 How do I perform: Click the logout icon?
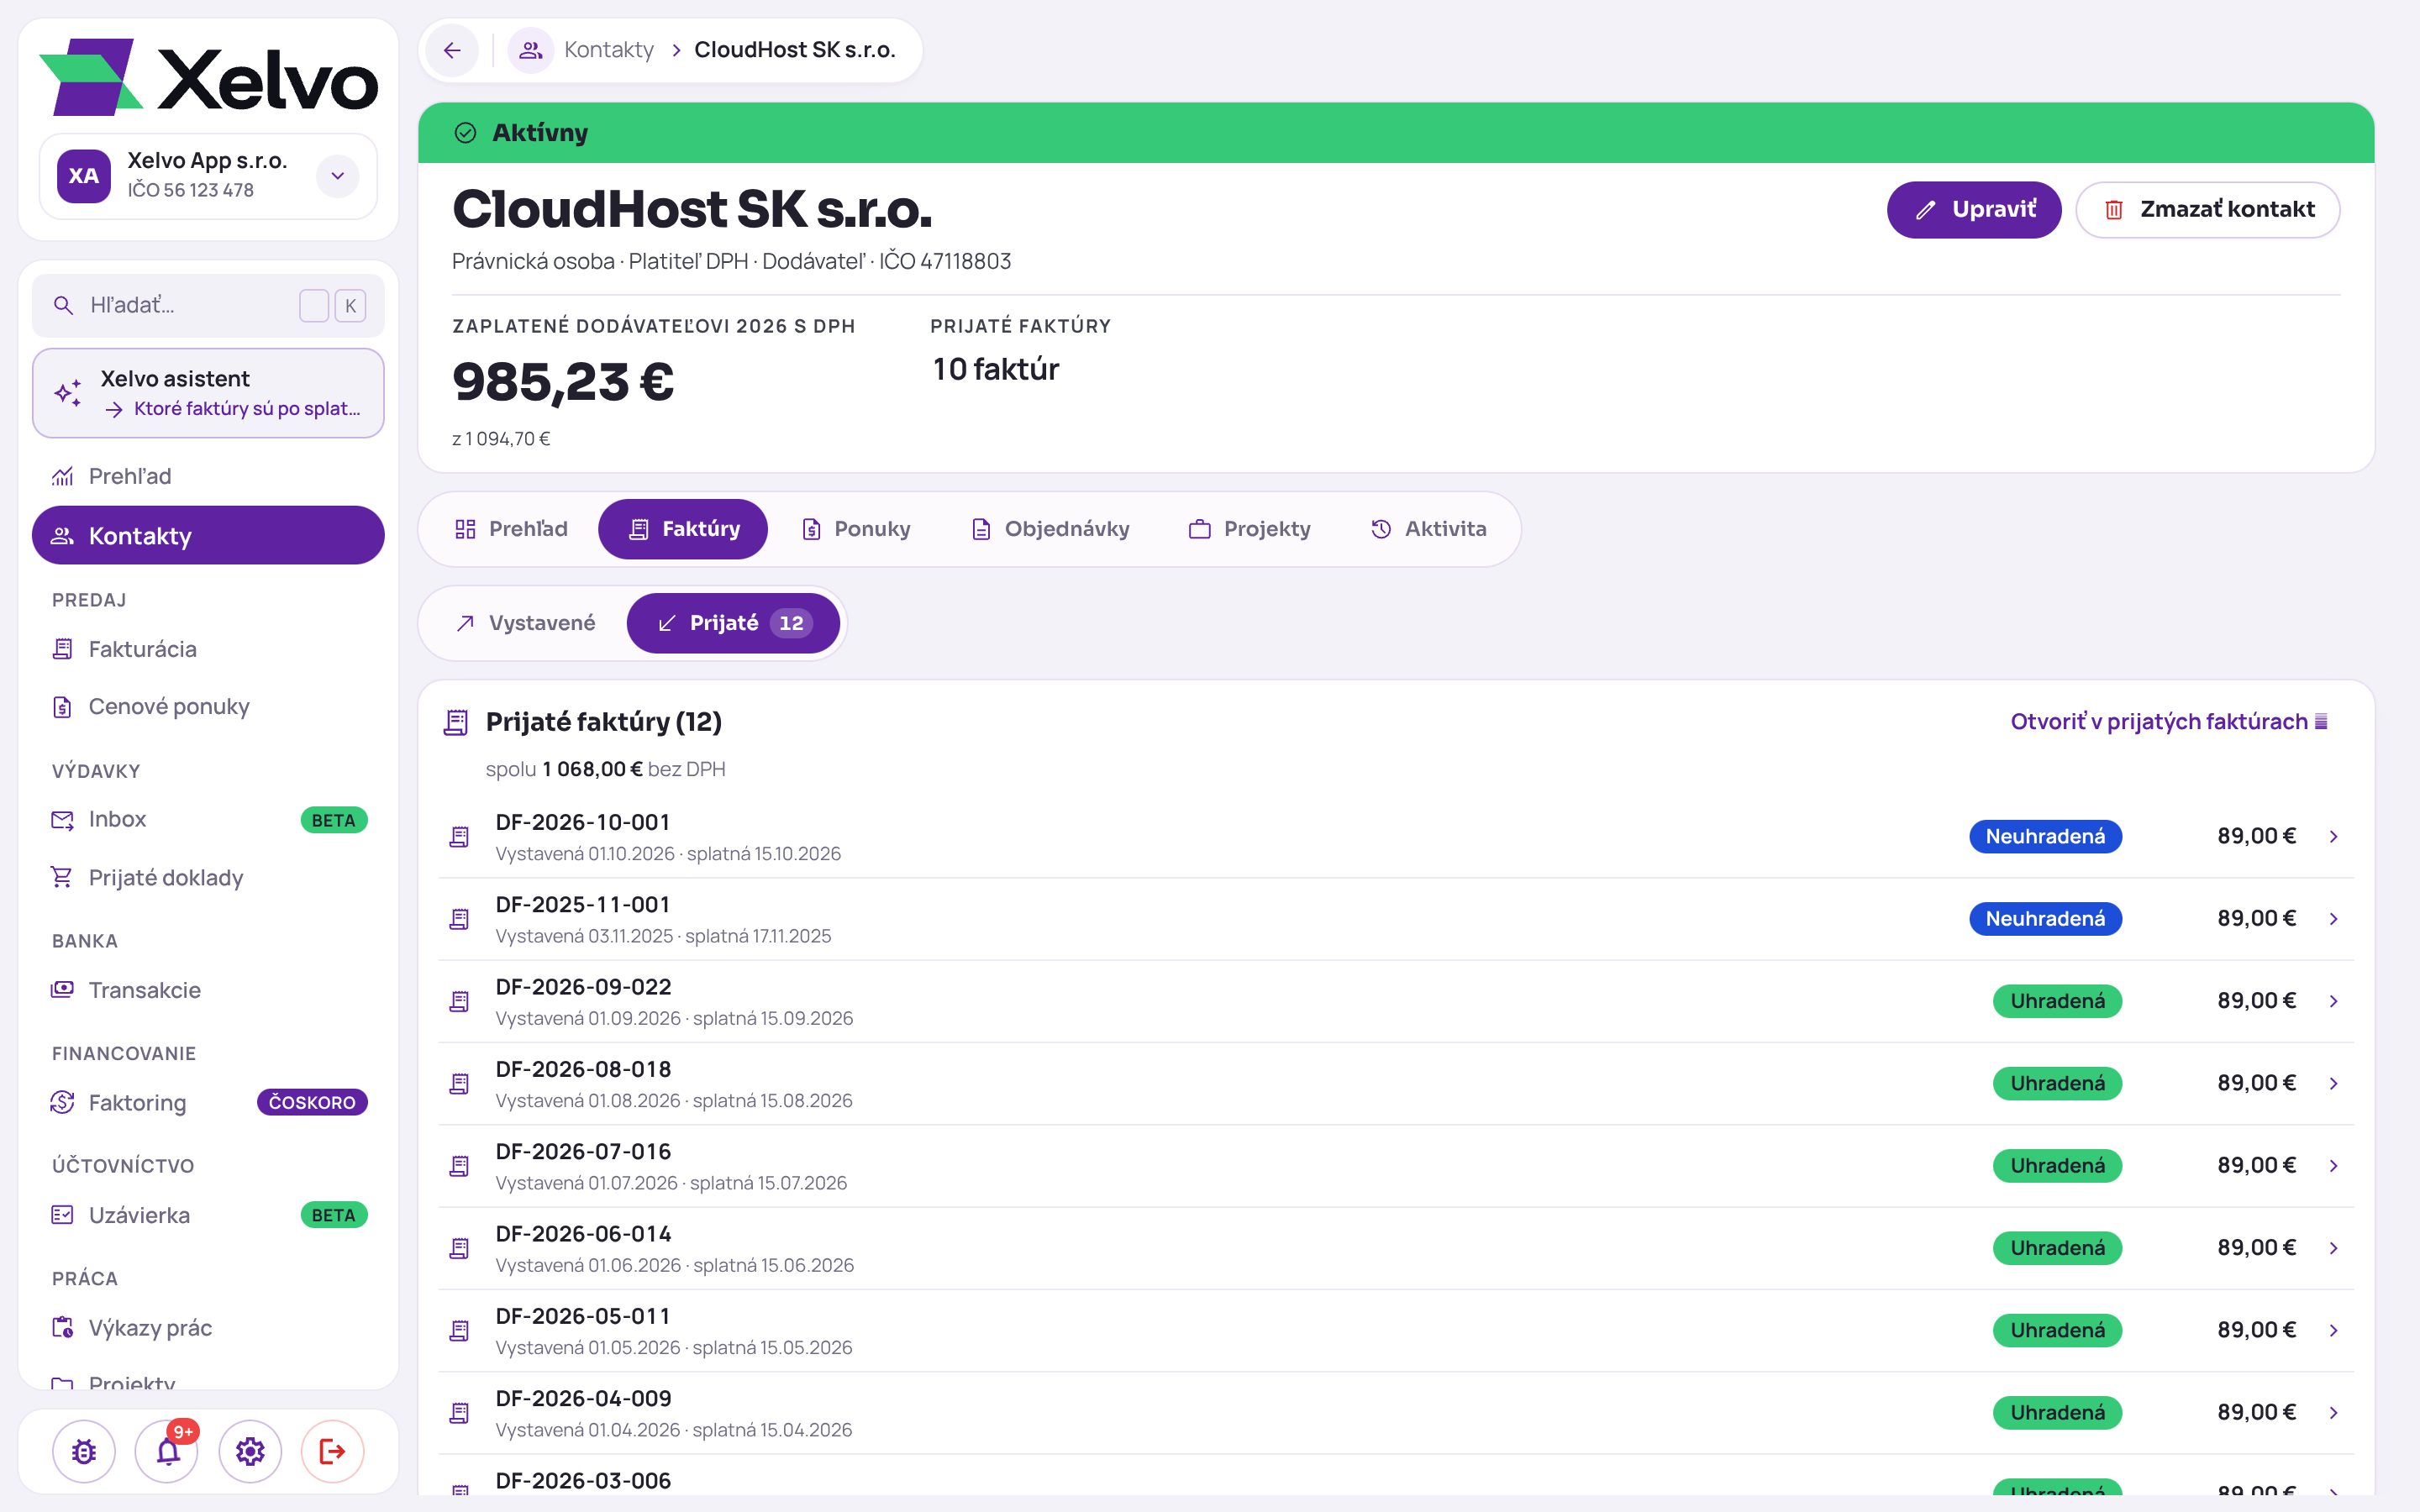(332, 1451)
